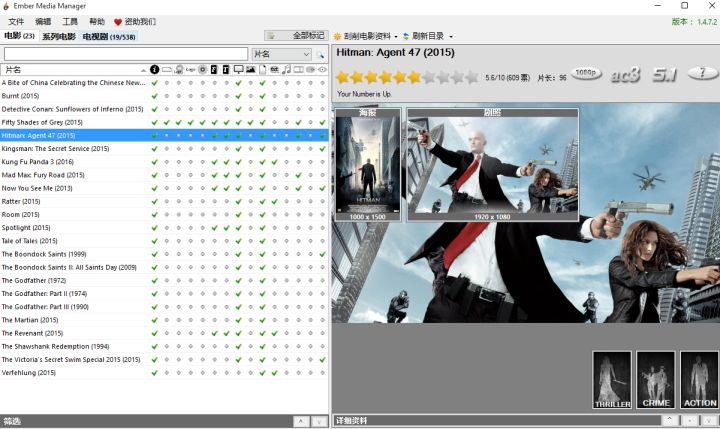The width and height of the screenshot is (720, 429).
Task: Sort by the extrathumbs T column icon
Action: (x=226, y=69)
